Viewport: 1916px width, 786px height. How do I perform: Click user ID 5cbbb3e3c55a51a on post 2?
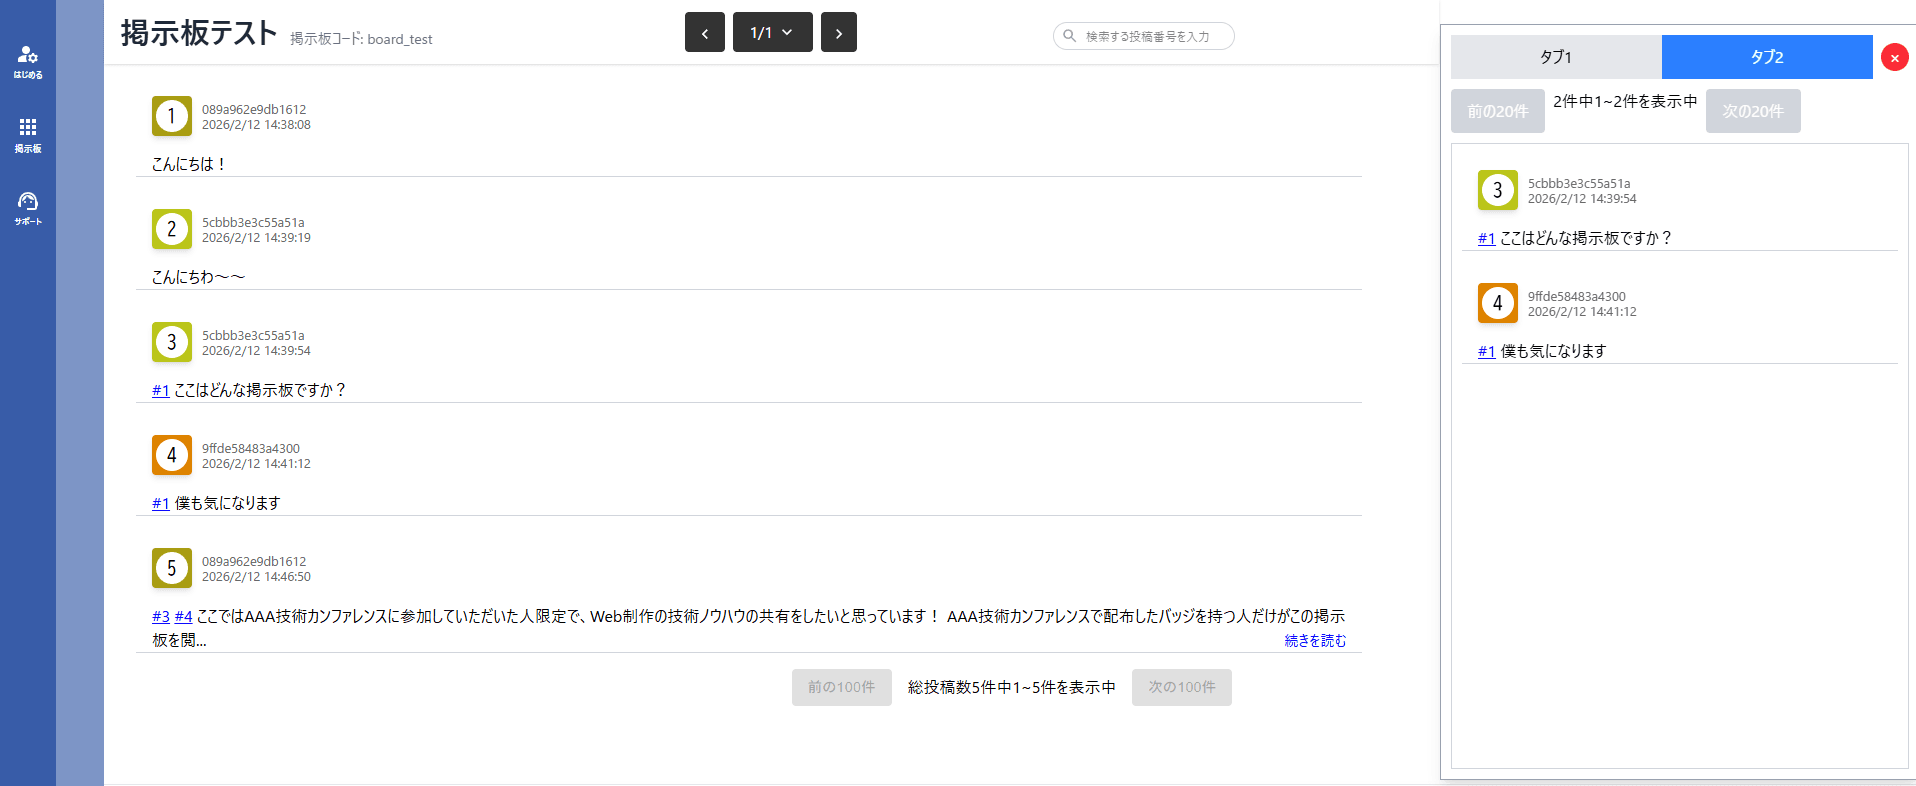click(x=253, y=223)
